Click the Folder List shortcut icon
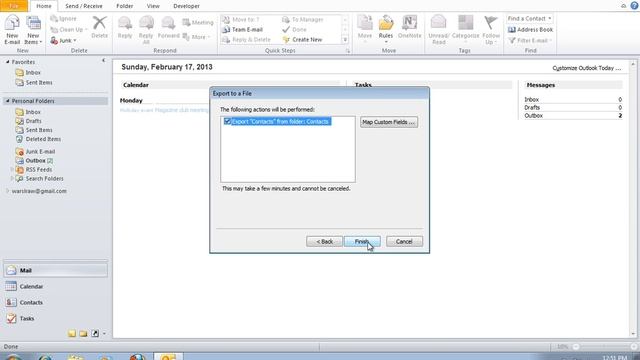 (x=83, y=333)
